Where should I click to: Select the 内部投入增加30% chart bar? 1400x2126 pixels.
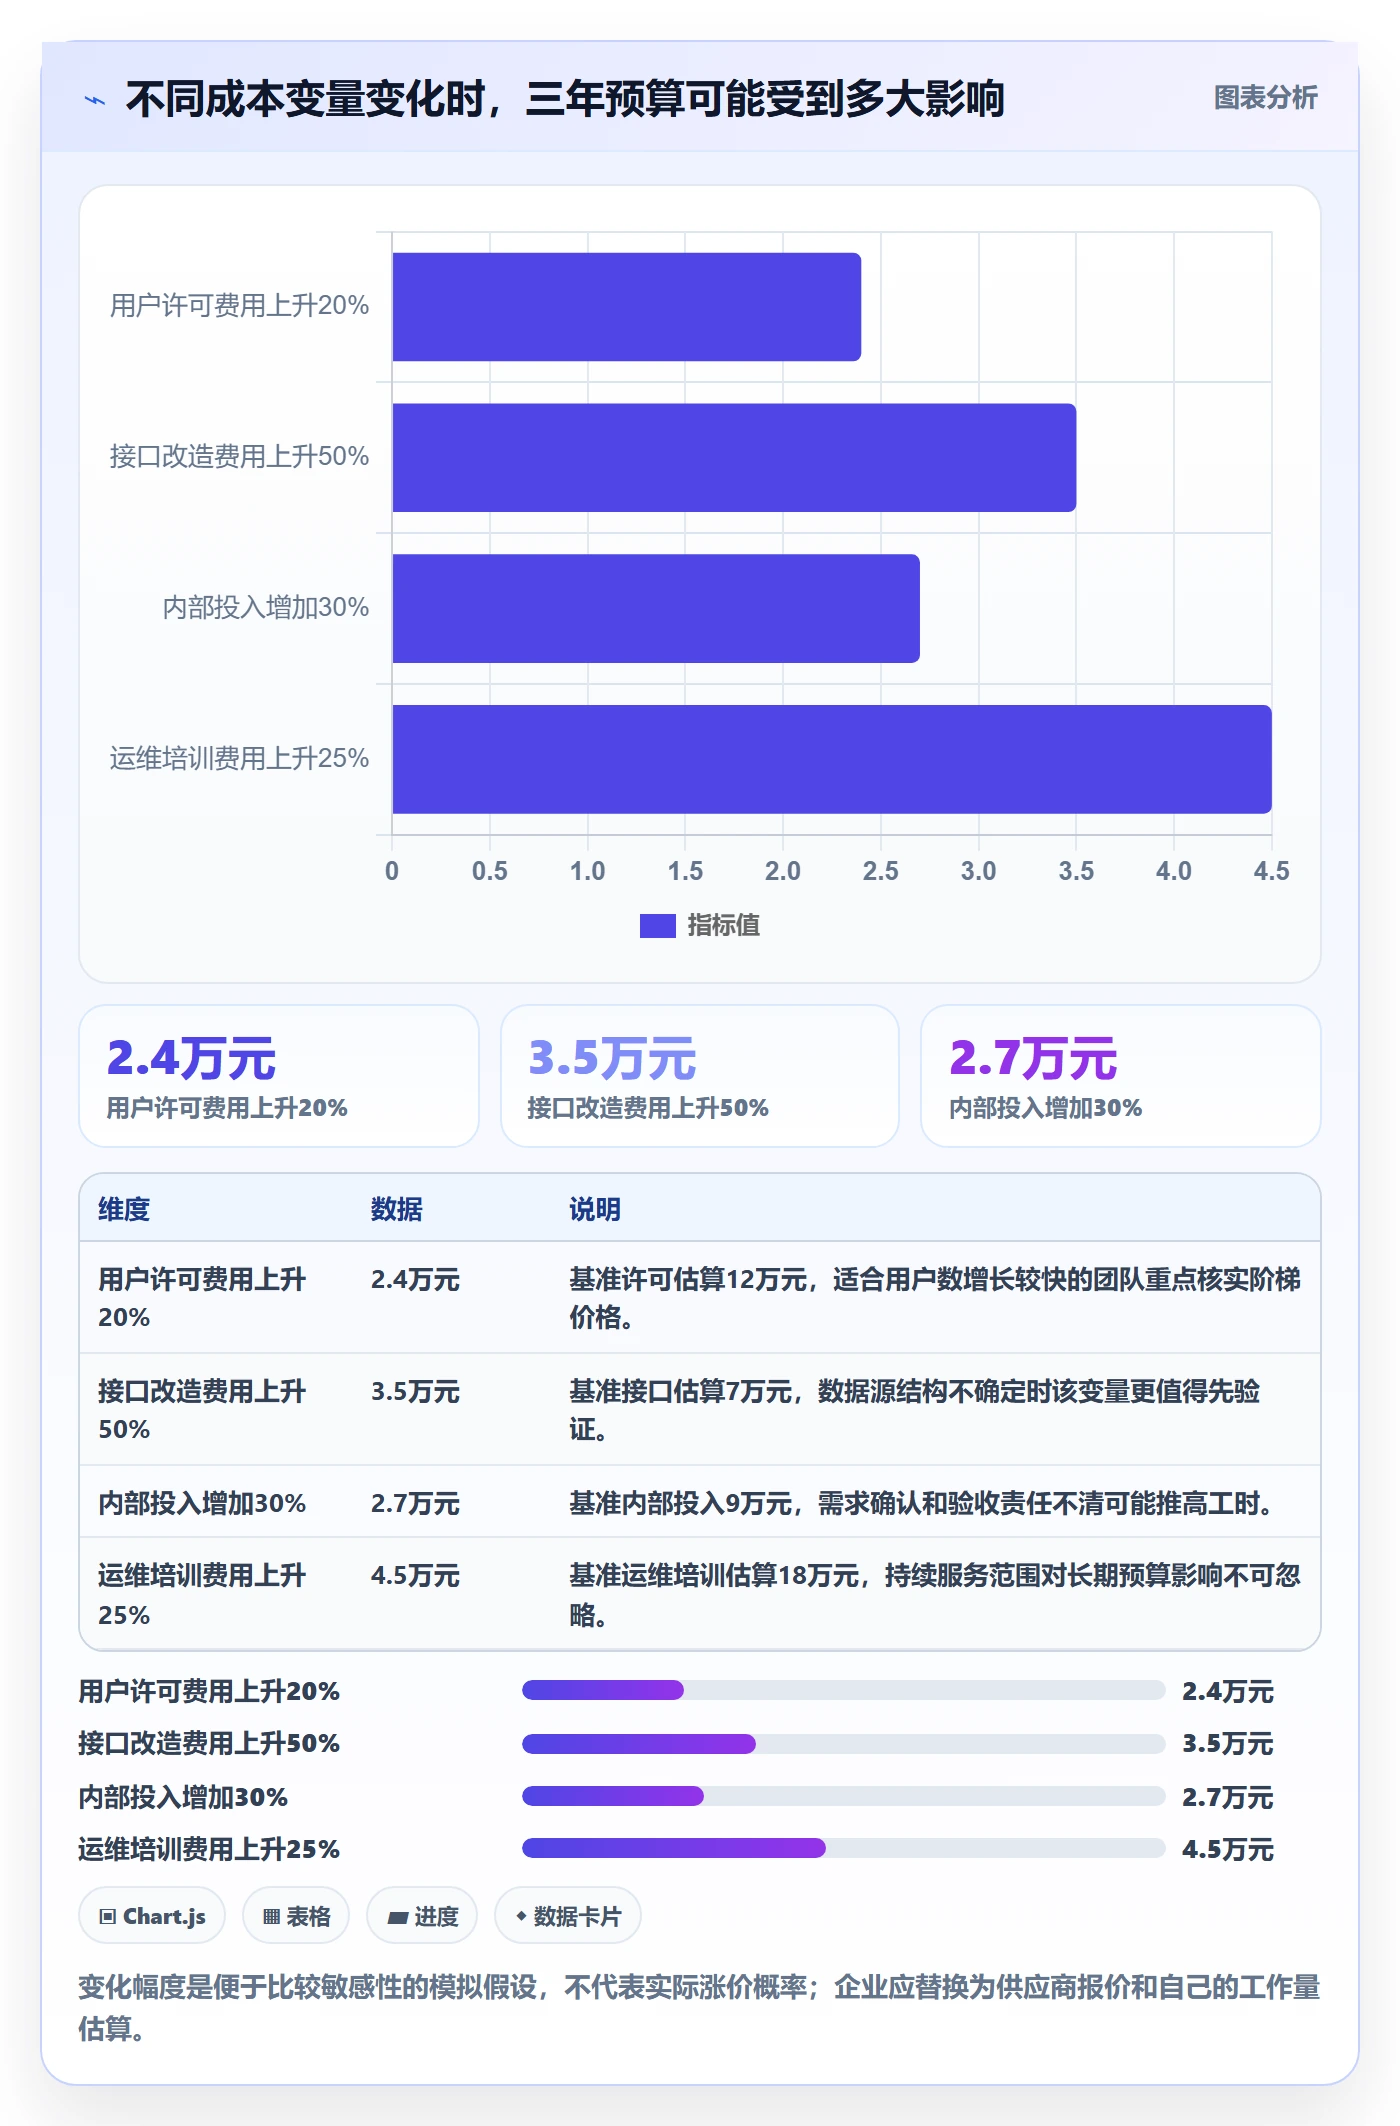tap(656, 608)
